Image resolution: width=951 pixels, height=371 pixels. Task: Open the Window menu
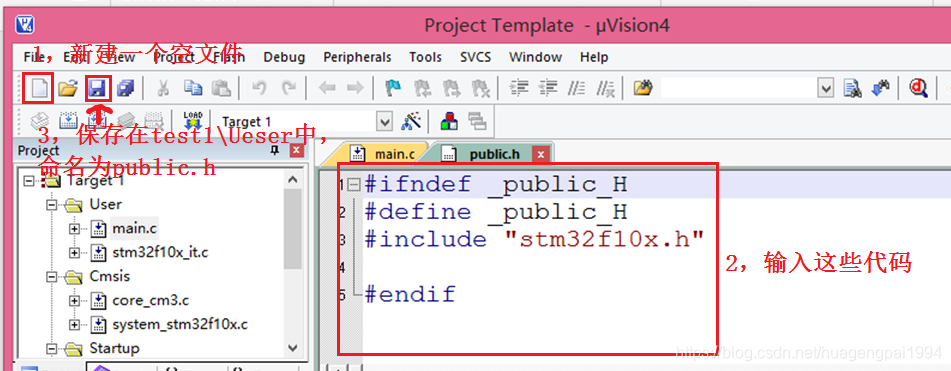tap(536, 57)
